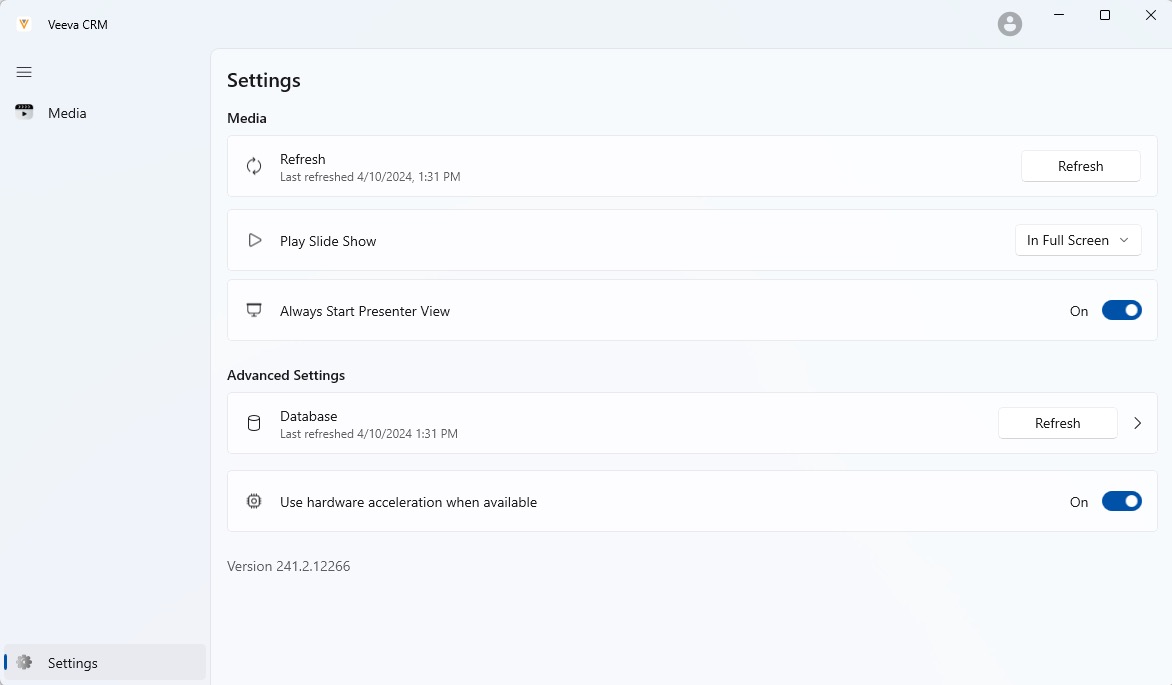
Task: Open the user account profile icon
Action: (1010, 24)
